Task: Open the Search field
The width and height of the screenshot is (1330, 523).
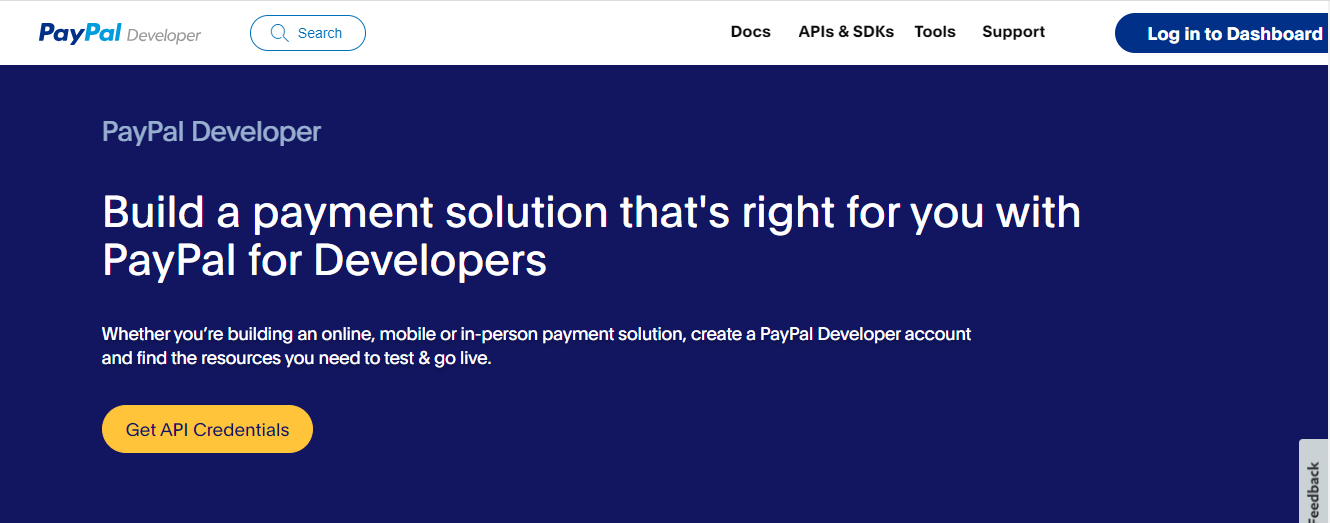Action: point(308,33)
